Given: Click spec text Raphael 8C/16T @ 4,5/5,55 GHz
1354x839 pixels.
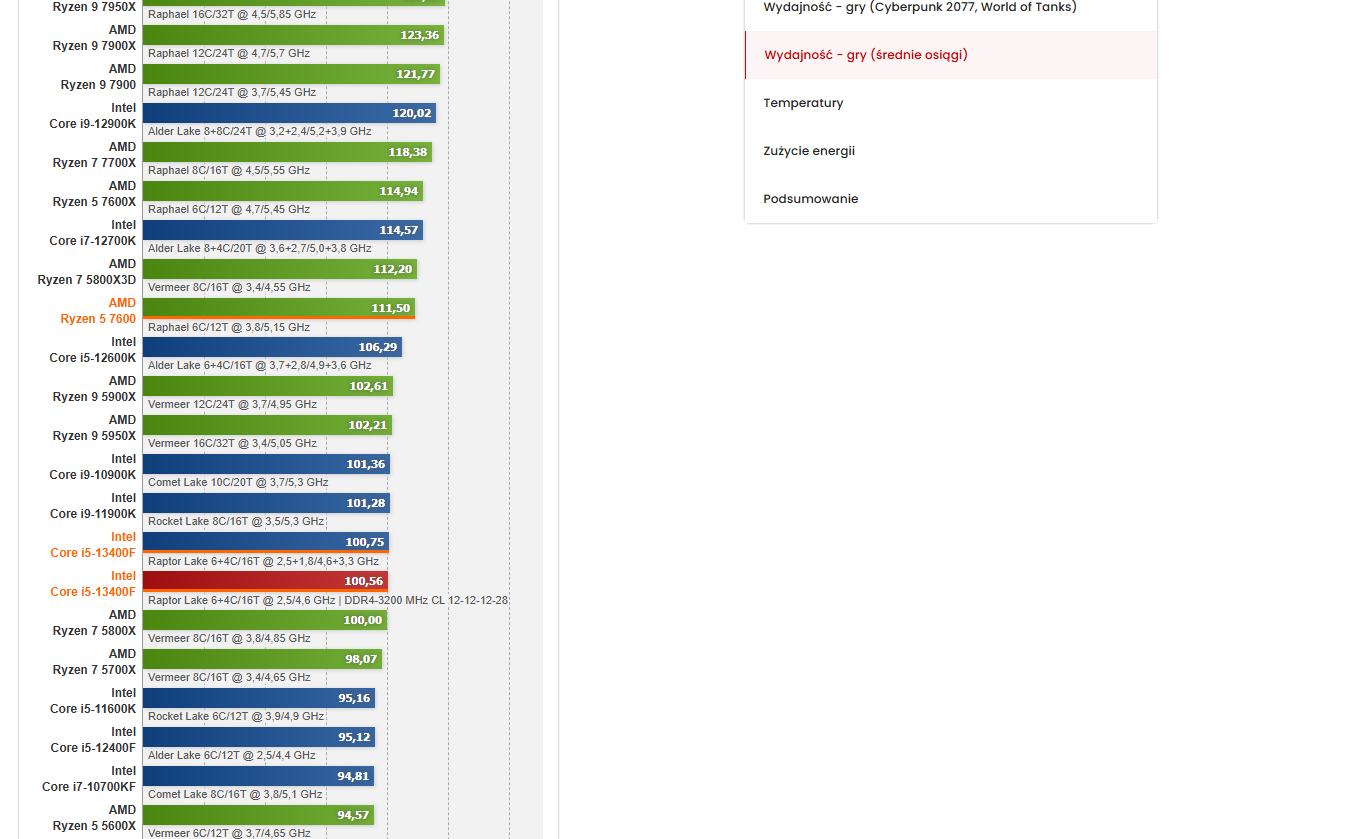Looking at the screenshot, I should (x=229, y=170).
